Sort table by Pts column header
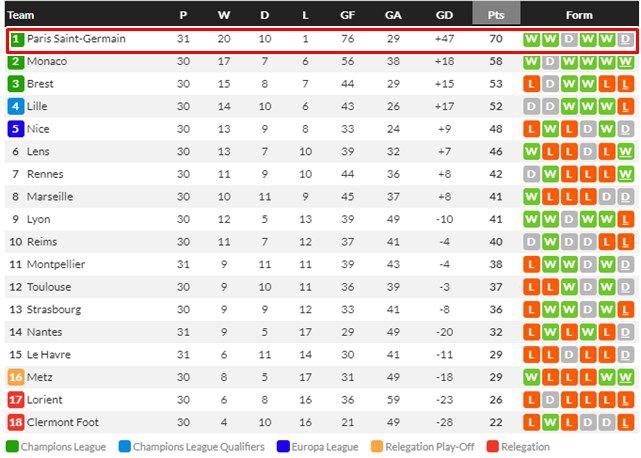The height and width of the screenshot is (458, 641). click(496, 15)
